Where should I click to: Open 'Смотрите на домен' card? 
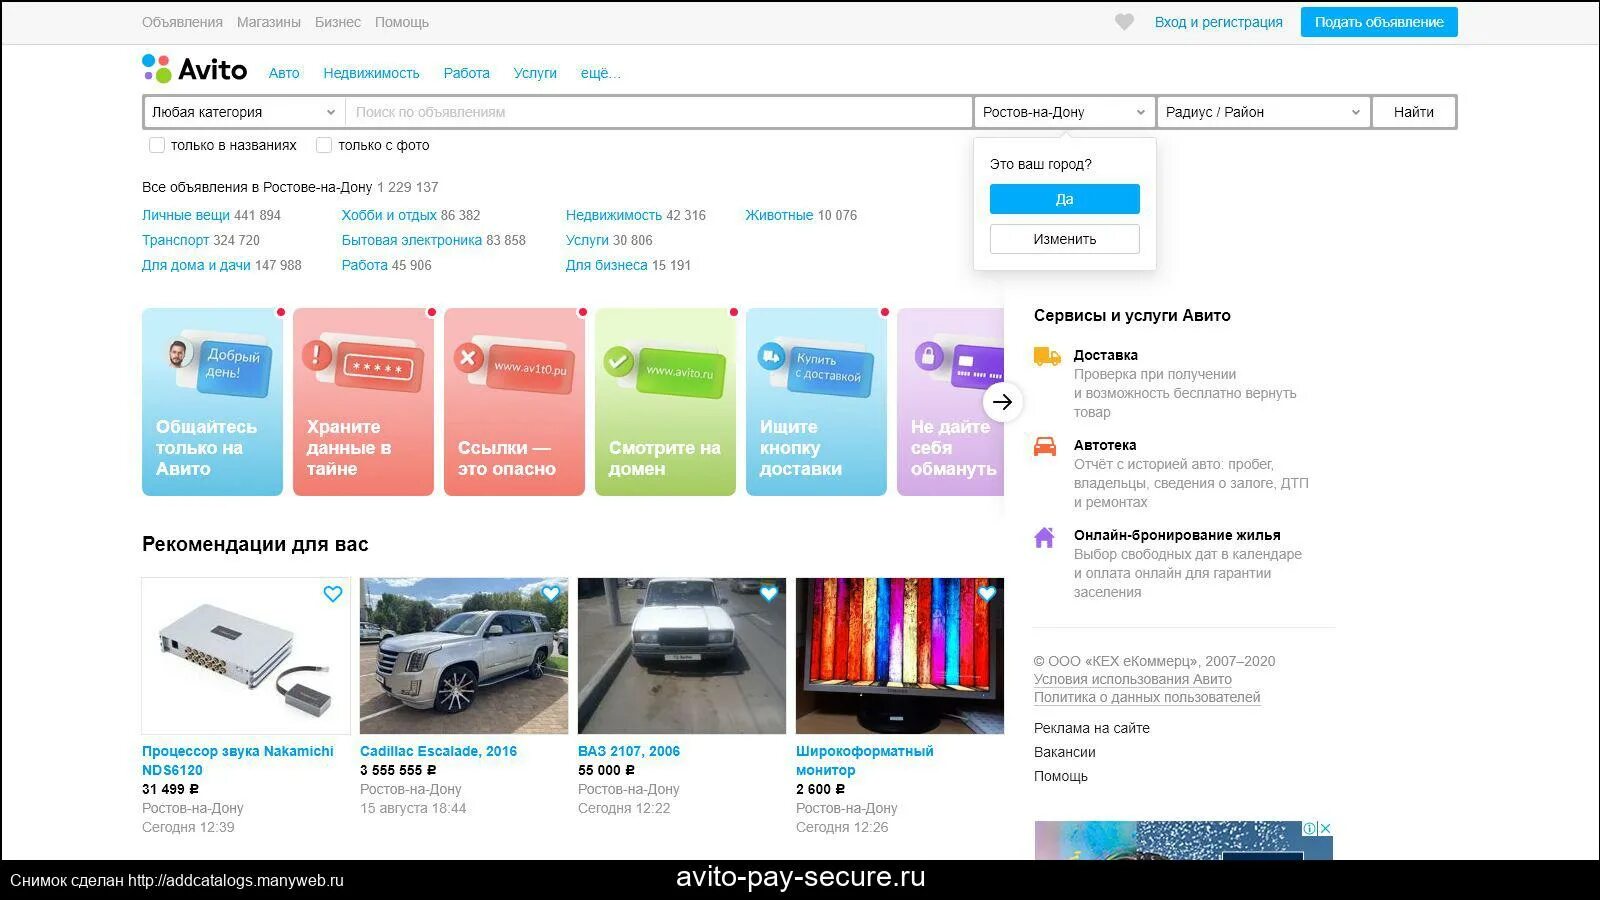tap(665, 402)
